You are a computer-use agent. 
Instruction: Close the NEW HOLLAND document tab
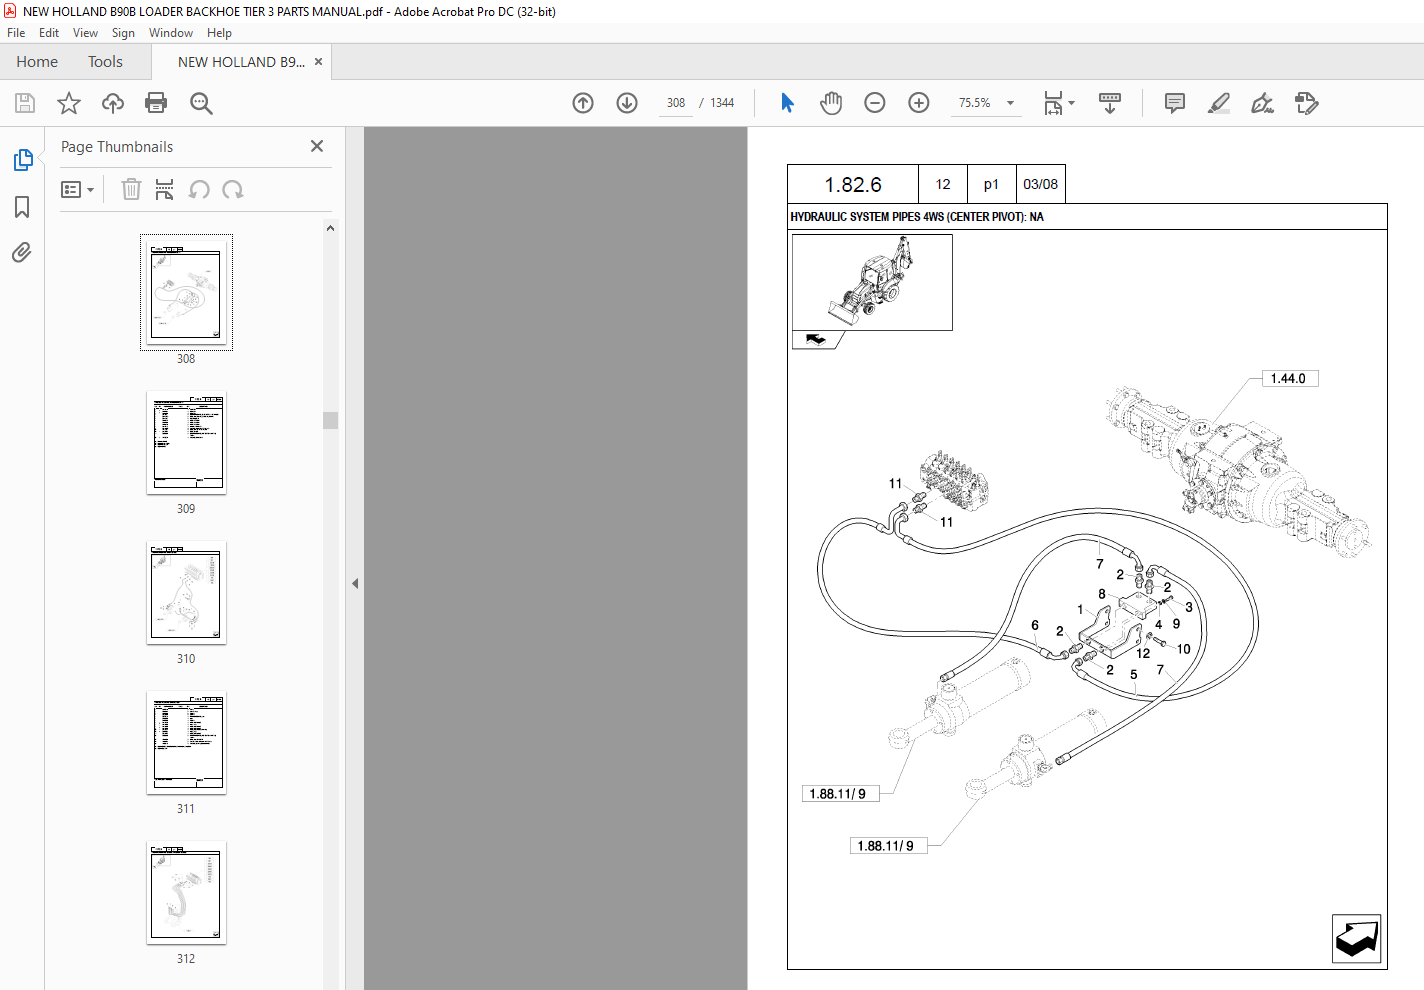[319, 61]
